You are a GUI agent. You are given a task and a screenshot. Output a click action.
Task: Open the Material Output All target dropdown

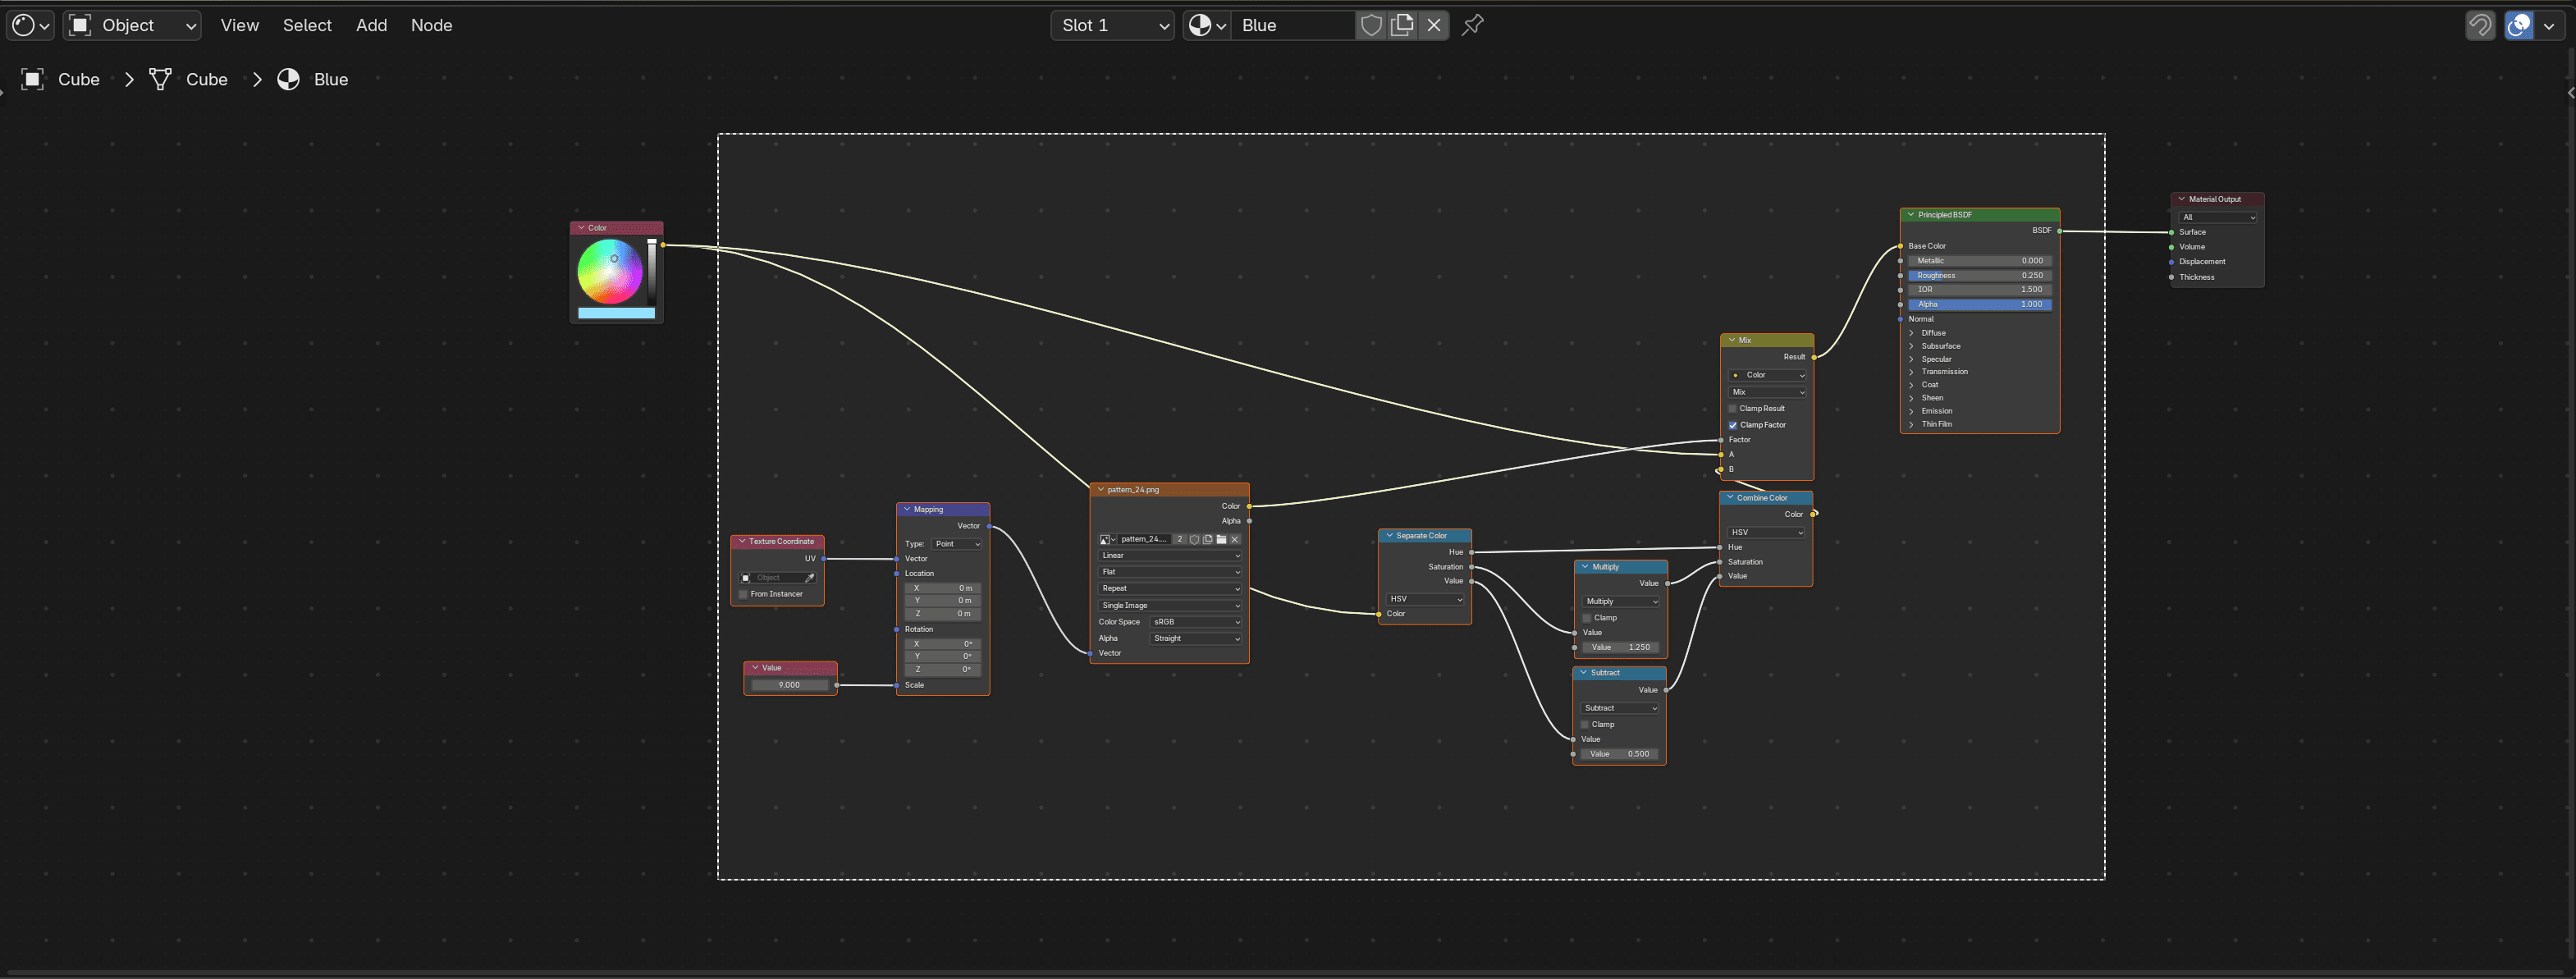point(2217,217)
